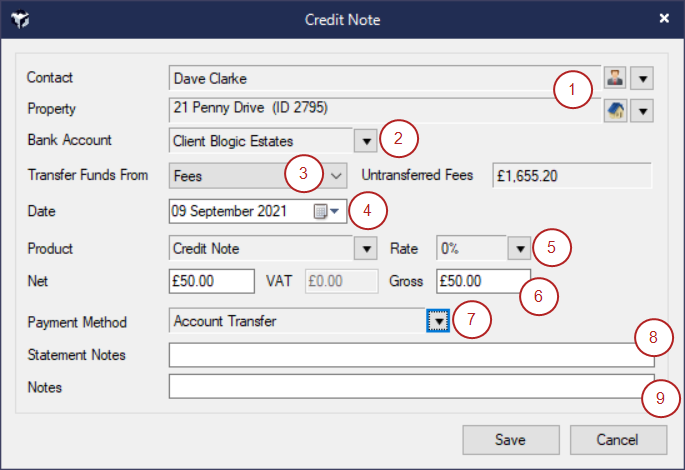Expand the Payment Method dropdown arrow
Image resolution: width=685 pixels, height=470 pixels.
[438, 321]
